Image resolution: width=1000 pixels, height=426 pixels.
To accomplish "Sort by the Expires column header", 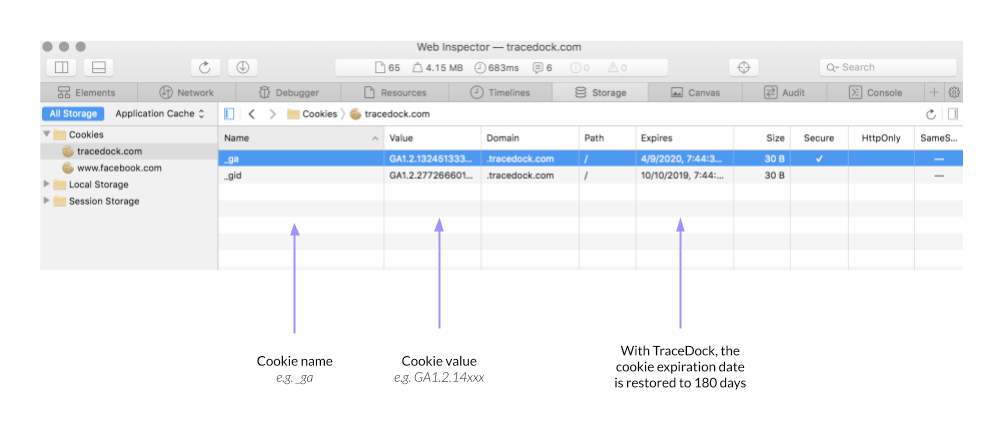I will click(685, 138).
